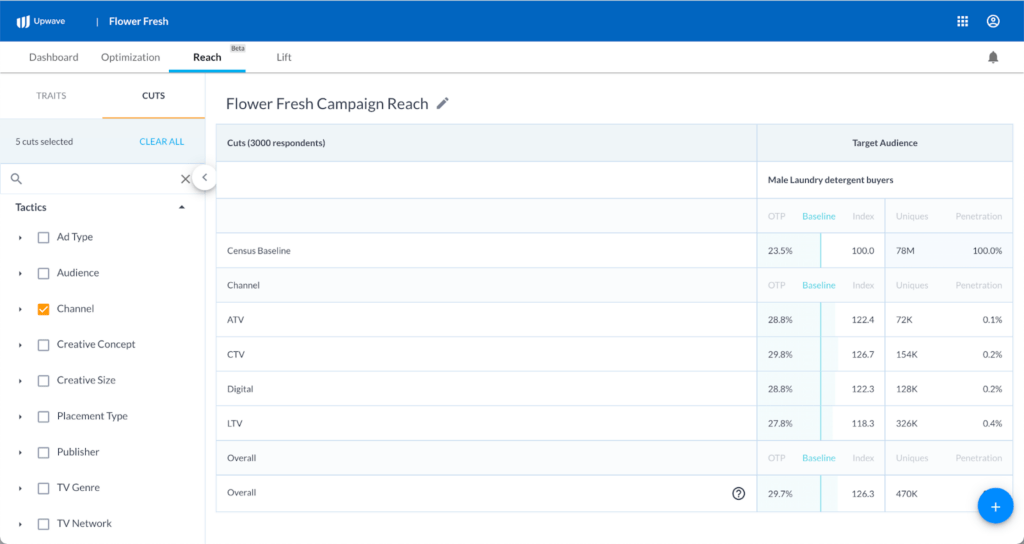Click the 29.7% OTP value in Overall row
Image resolution: width=1024 pixels, height=544 pixels.
coord(780,494)
